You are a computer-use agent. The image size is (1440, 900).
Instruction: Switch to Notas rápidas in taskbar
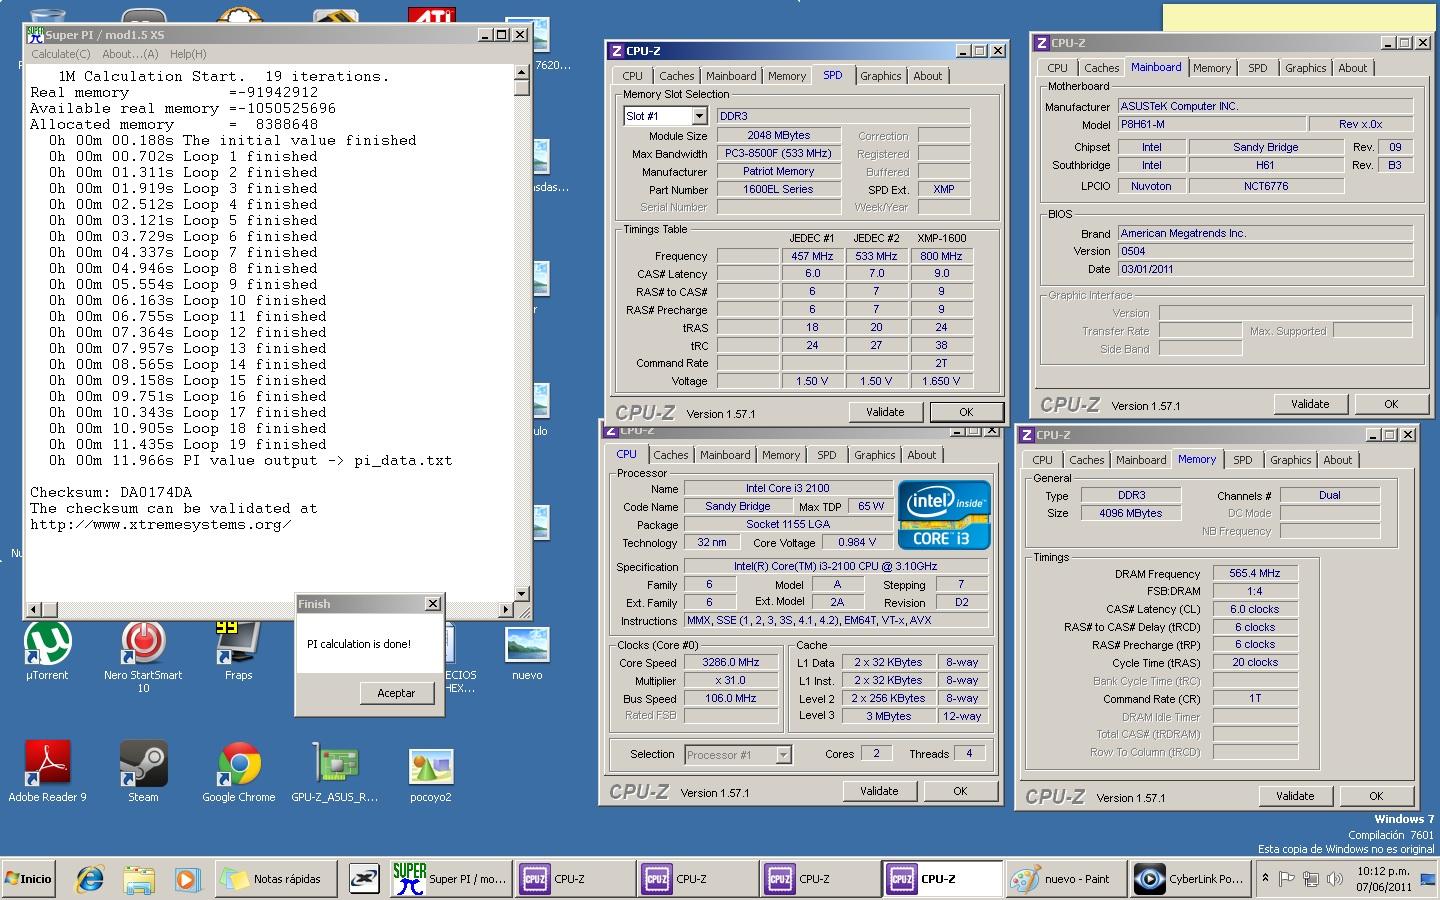pos(275,879)
